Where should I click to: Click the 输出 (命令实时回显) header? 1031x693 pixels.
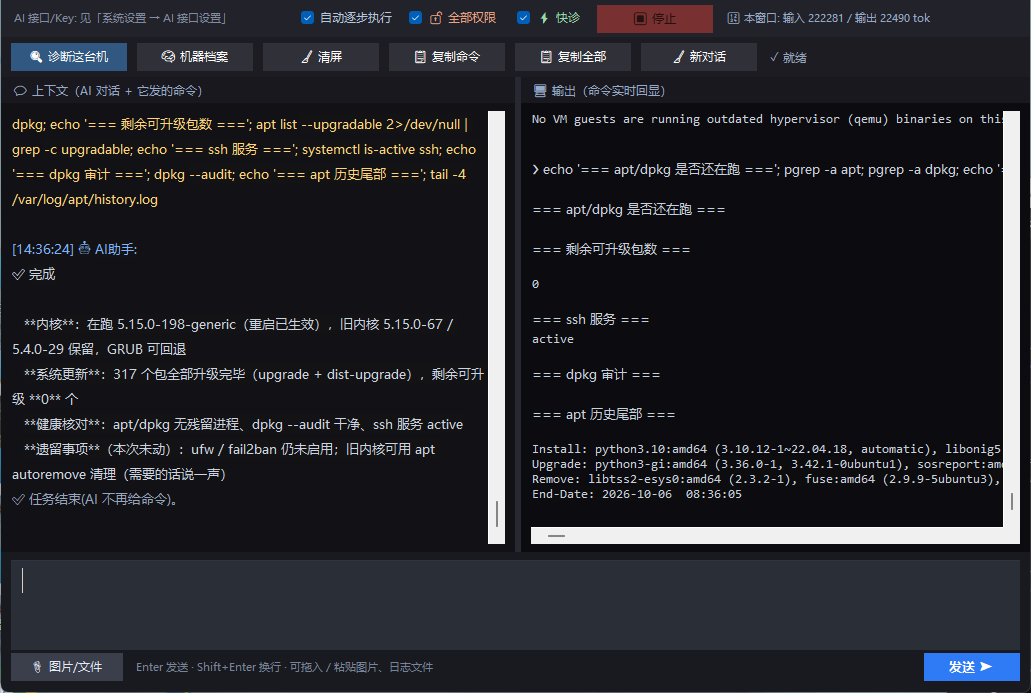click(600, 91)
